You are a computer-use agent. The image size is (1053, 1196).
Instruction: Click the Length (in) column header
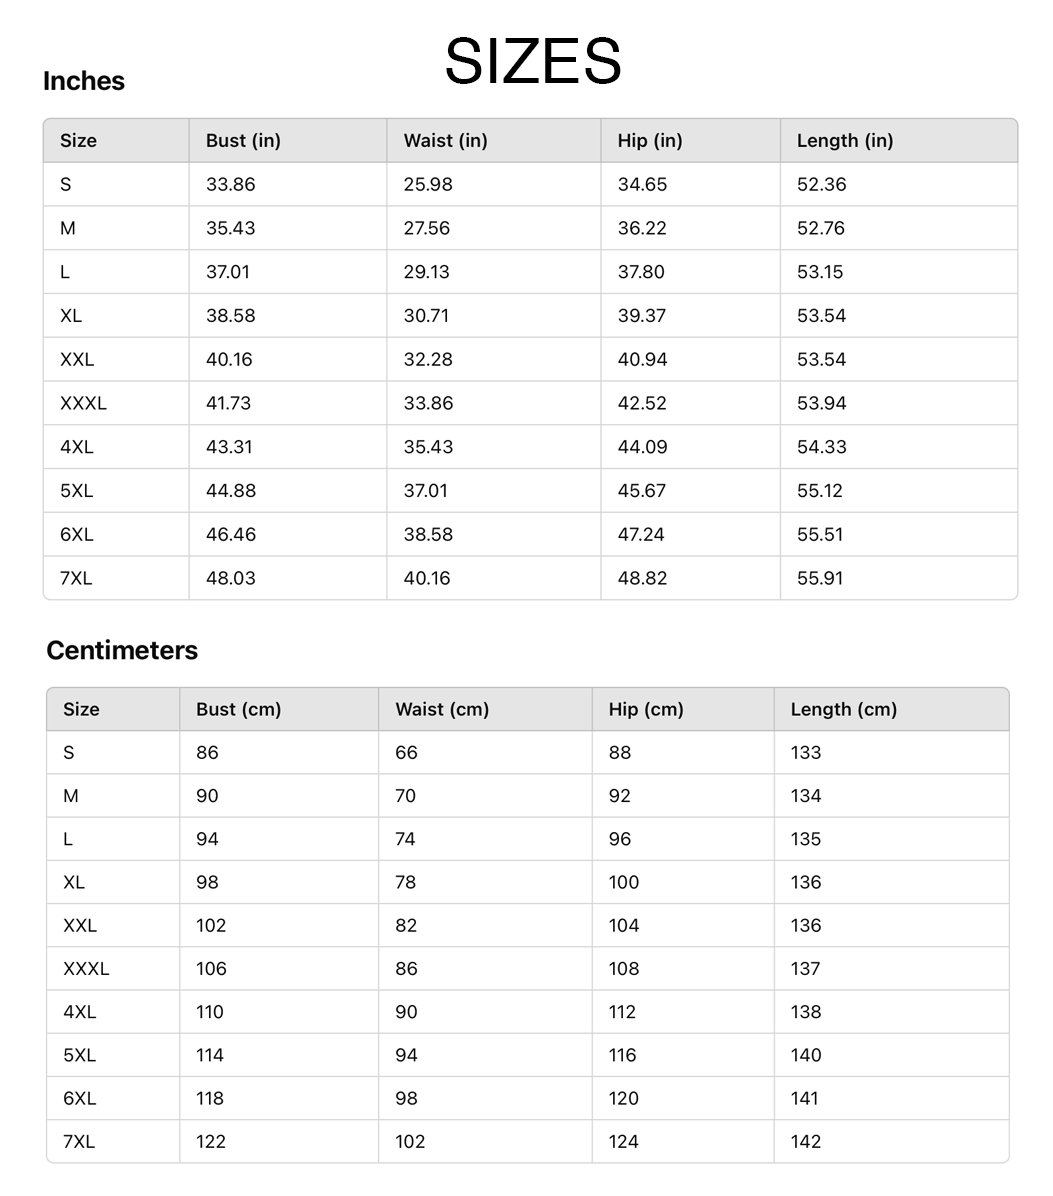tap(845, 141)
